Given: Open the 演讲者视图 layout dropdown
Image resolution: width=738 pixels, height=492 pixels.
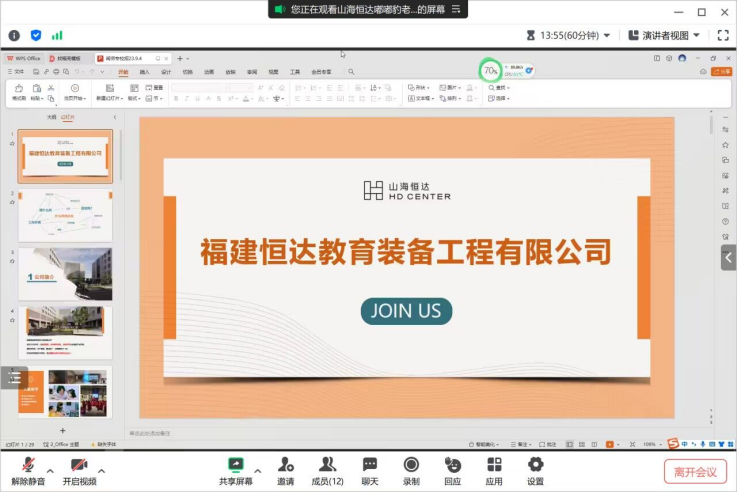Looking at the screenshot, I should (x=664, y=35).
